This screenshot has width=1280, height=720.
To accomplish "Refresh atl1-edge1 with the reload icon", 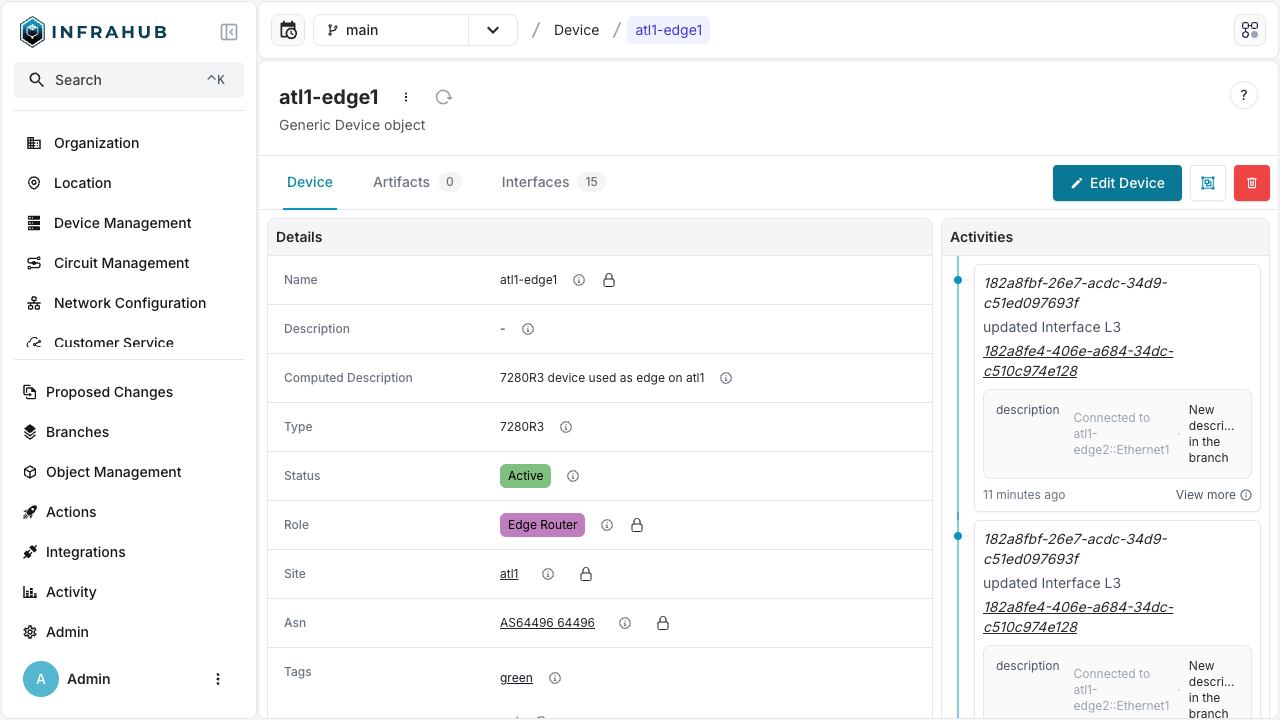I will (443, 97).
